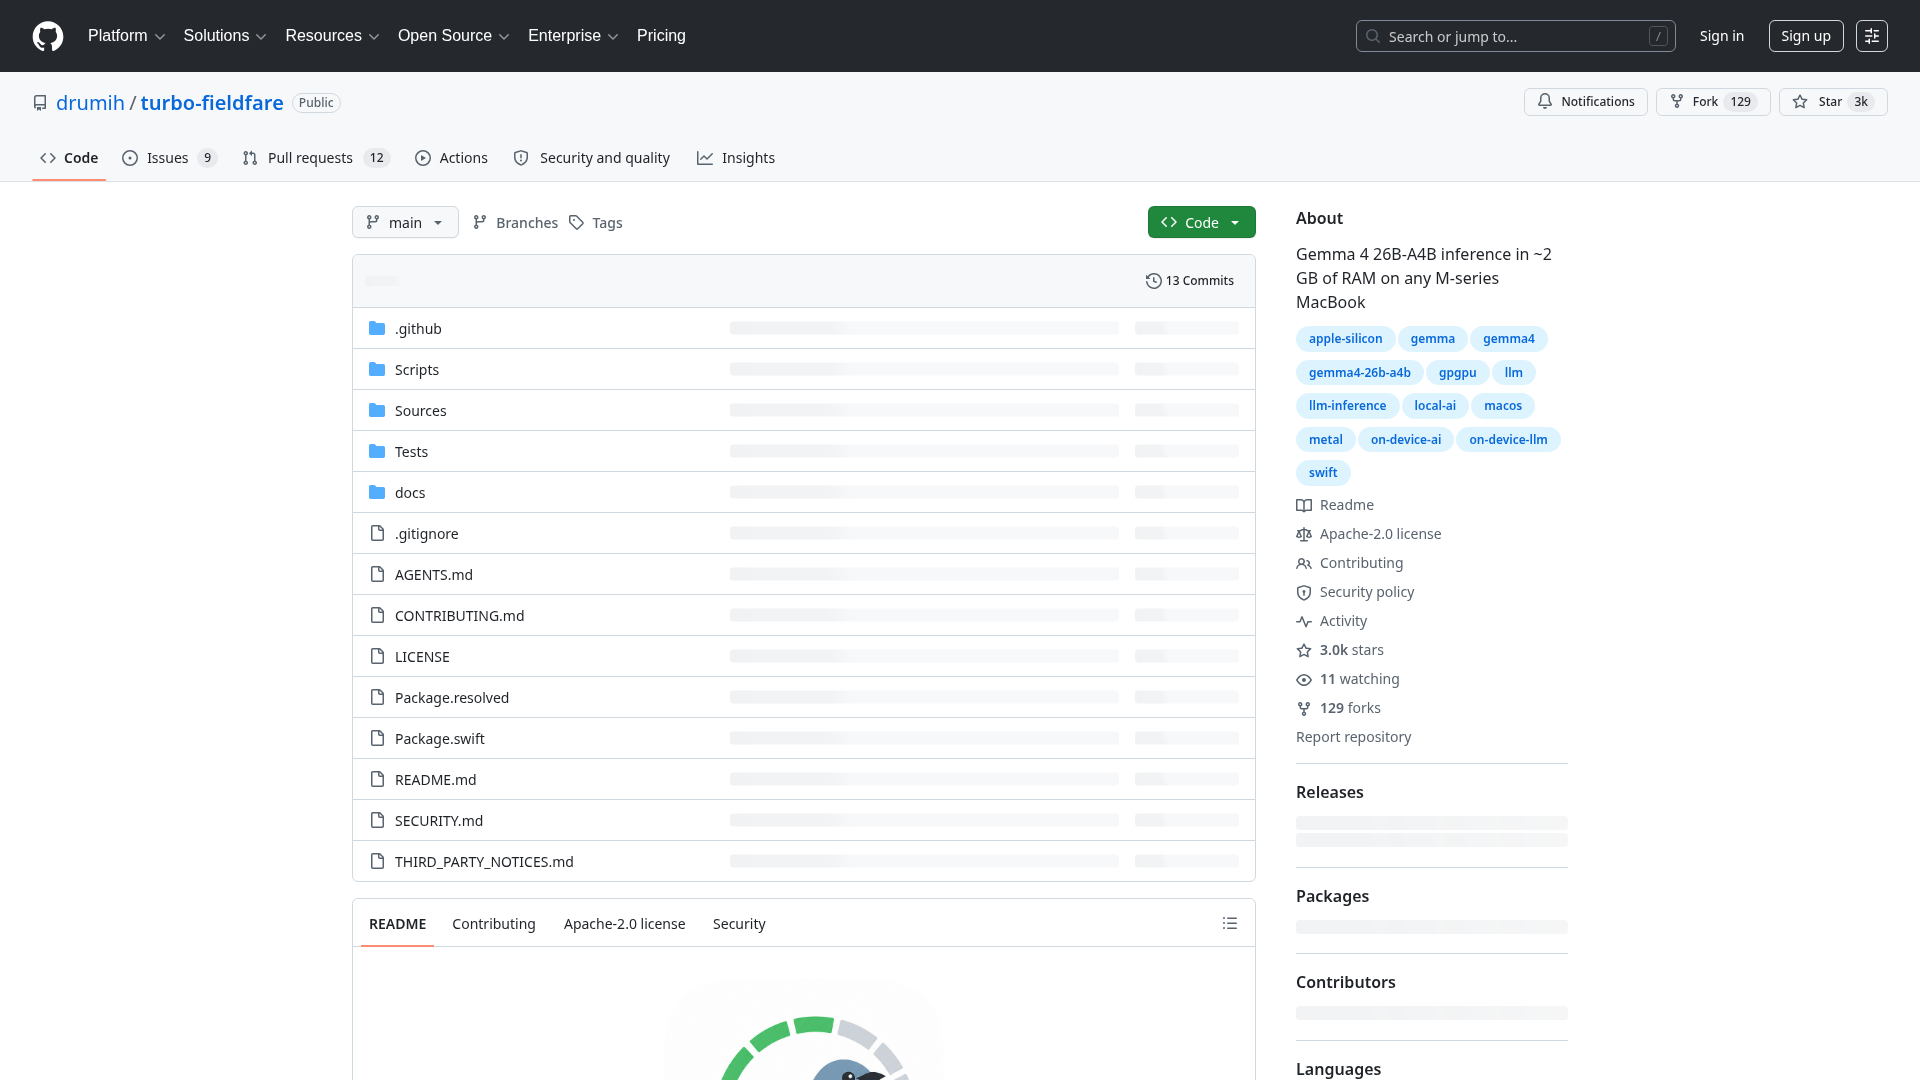View the 3.0k stars list

[x=1340, y=650]
